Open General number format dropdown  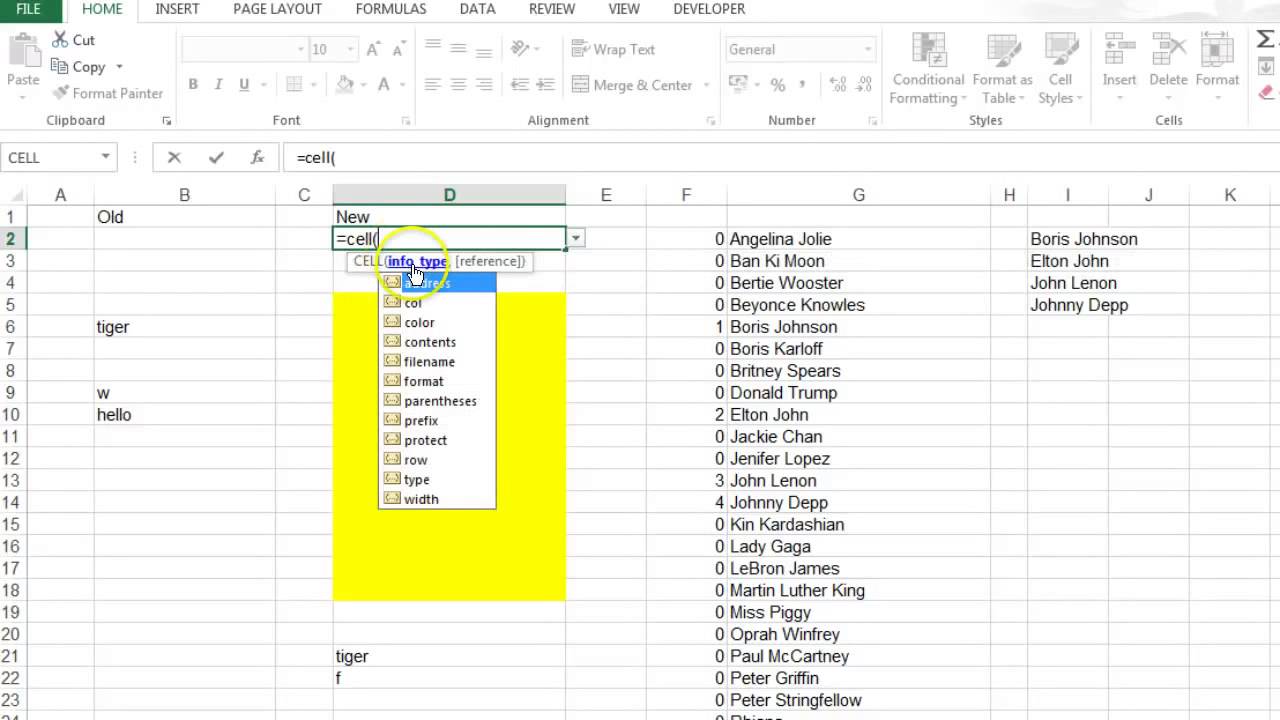pos(867,49)
